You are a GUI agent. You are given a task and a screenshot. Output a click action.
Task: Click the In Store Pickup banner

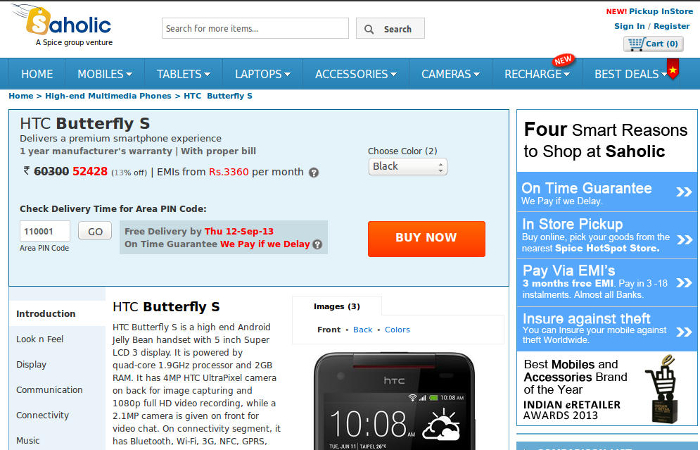tap(607, 235)
